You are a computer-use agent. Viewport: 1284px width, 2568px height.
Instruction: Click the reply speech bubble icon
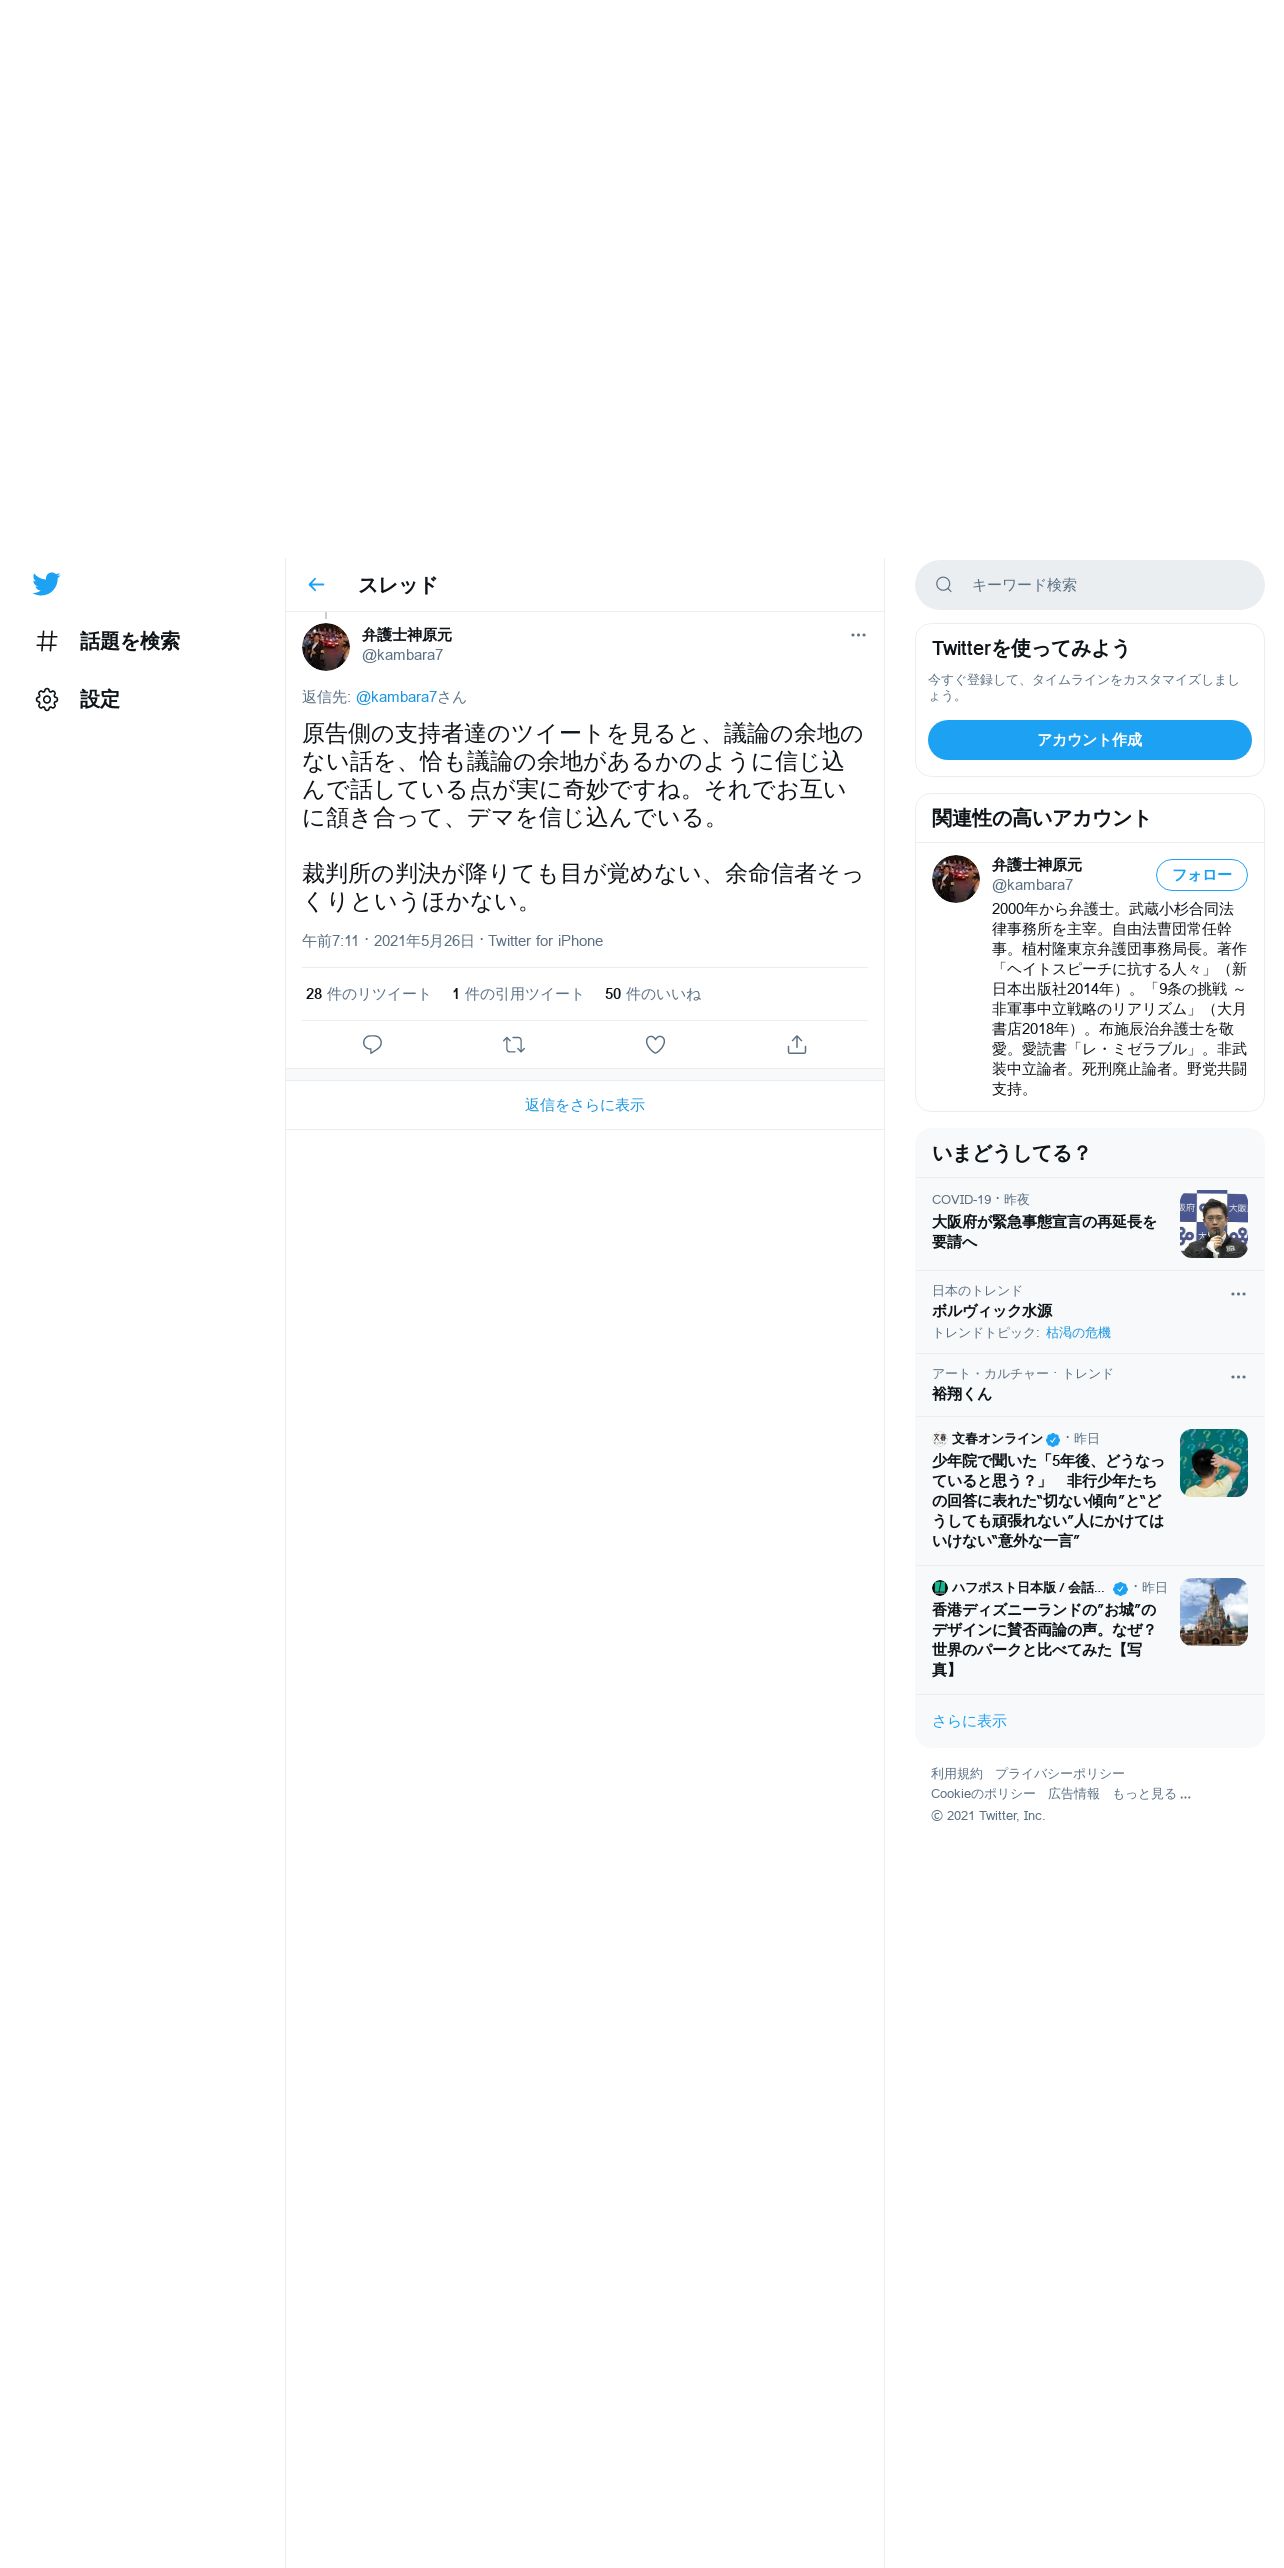[x=372, y=1045]
